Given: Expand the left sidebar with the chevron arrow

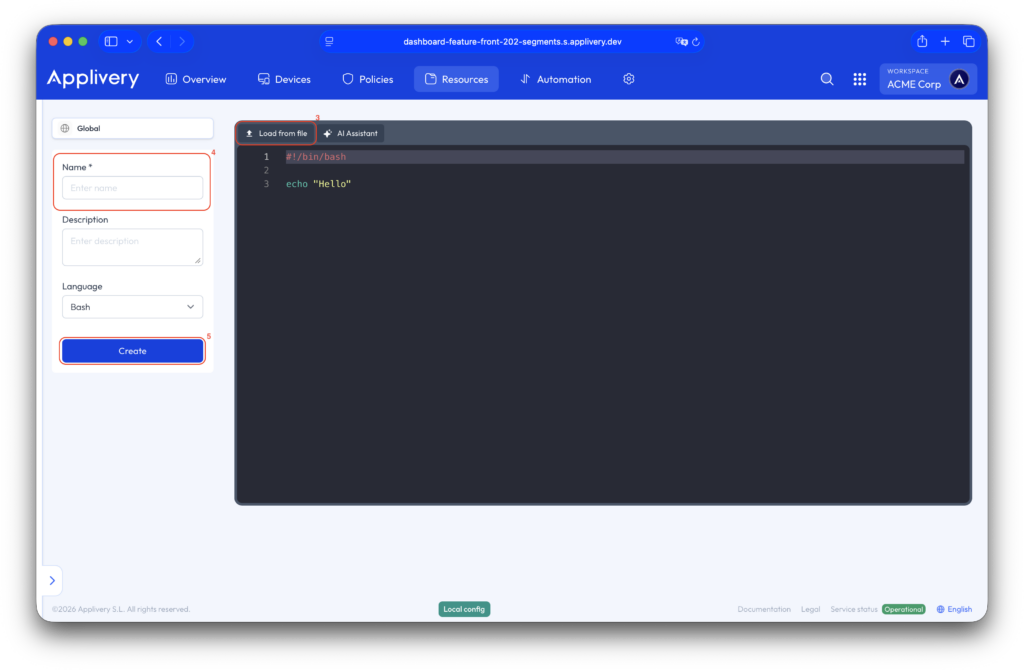Looking at the screenshot, I should (x=52, y=580).
